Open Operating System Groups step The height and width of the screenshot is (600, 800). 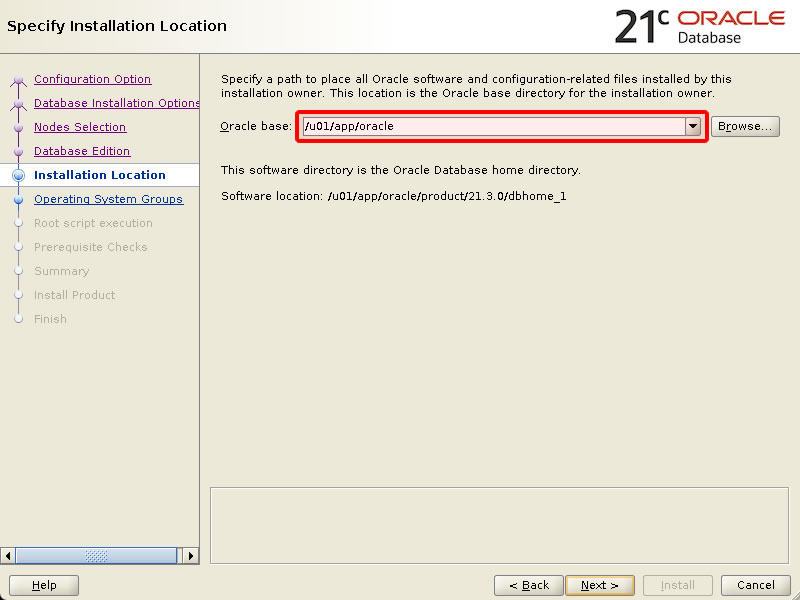[108, 199]
